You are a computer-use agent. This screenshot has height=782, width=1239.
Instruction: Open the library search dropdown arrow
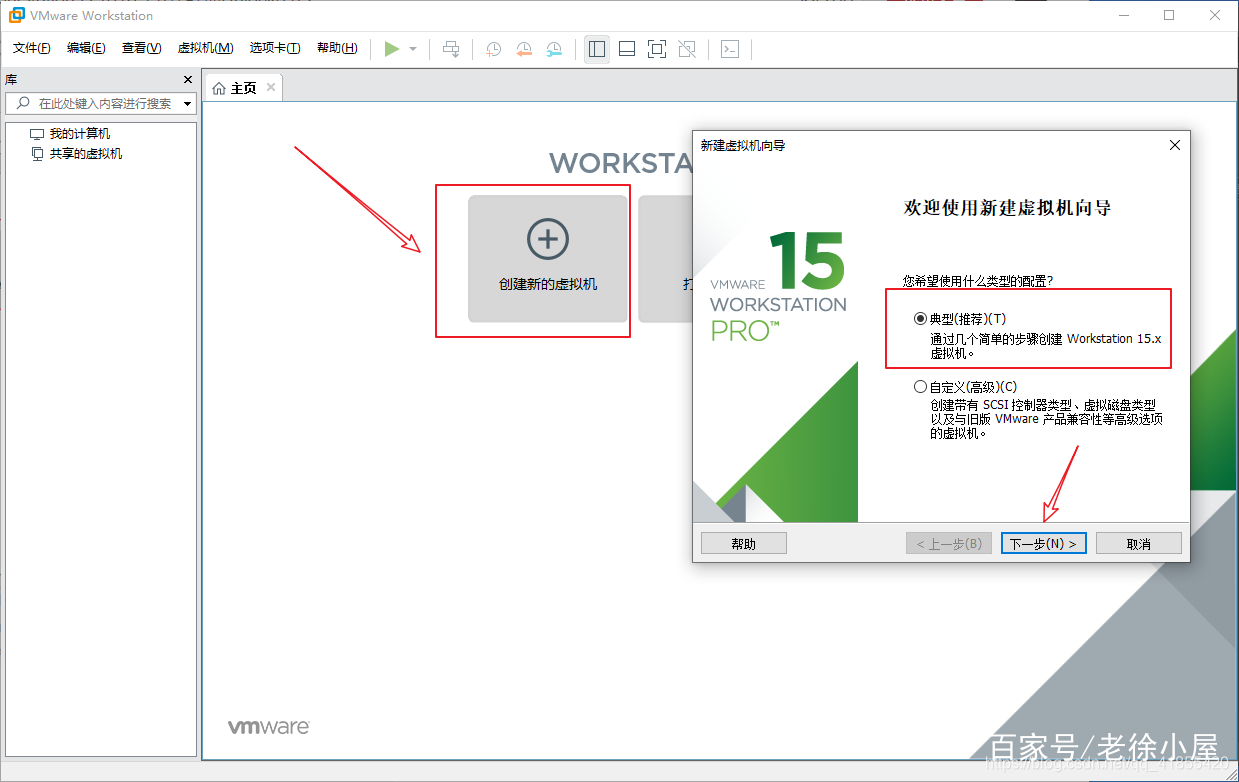pos(187,104)
